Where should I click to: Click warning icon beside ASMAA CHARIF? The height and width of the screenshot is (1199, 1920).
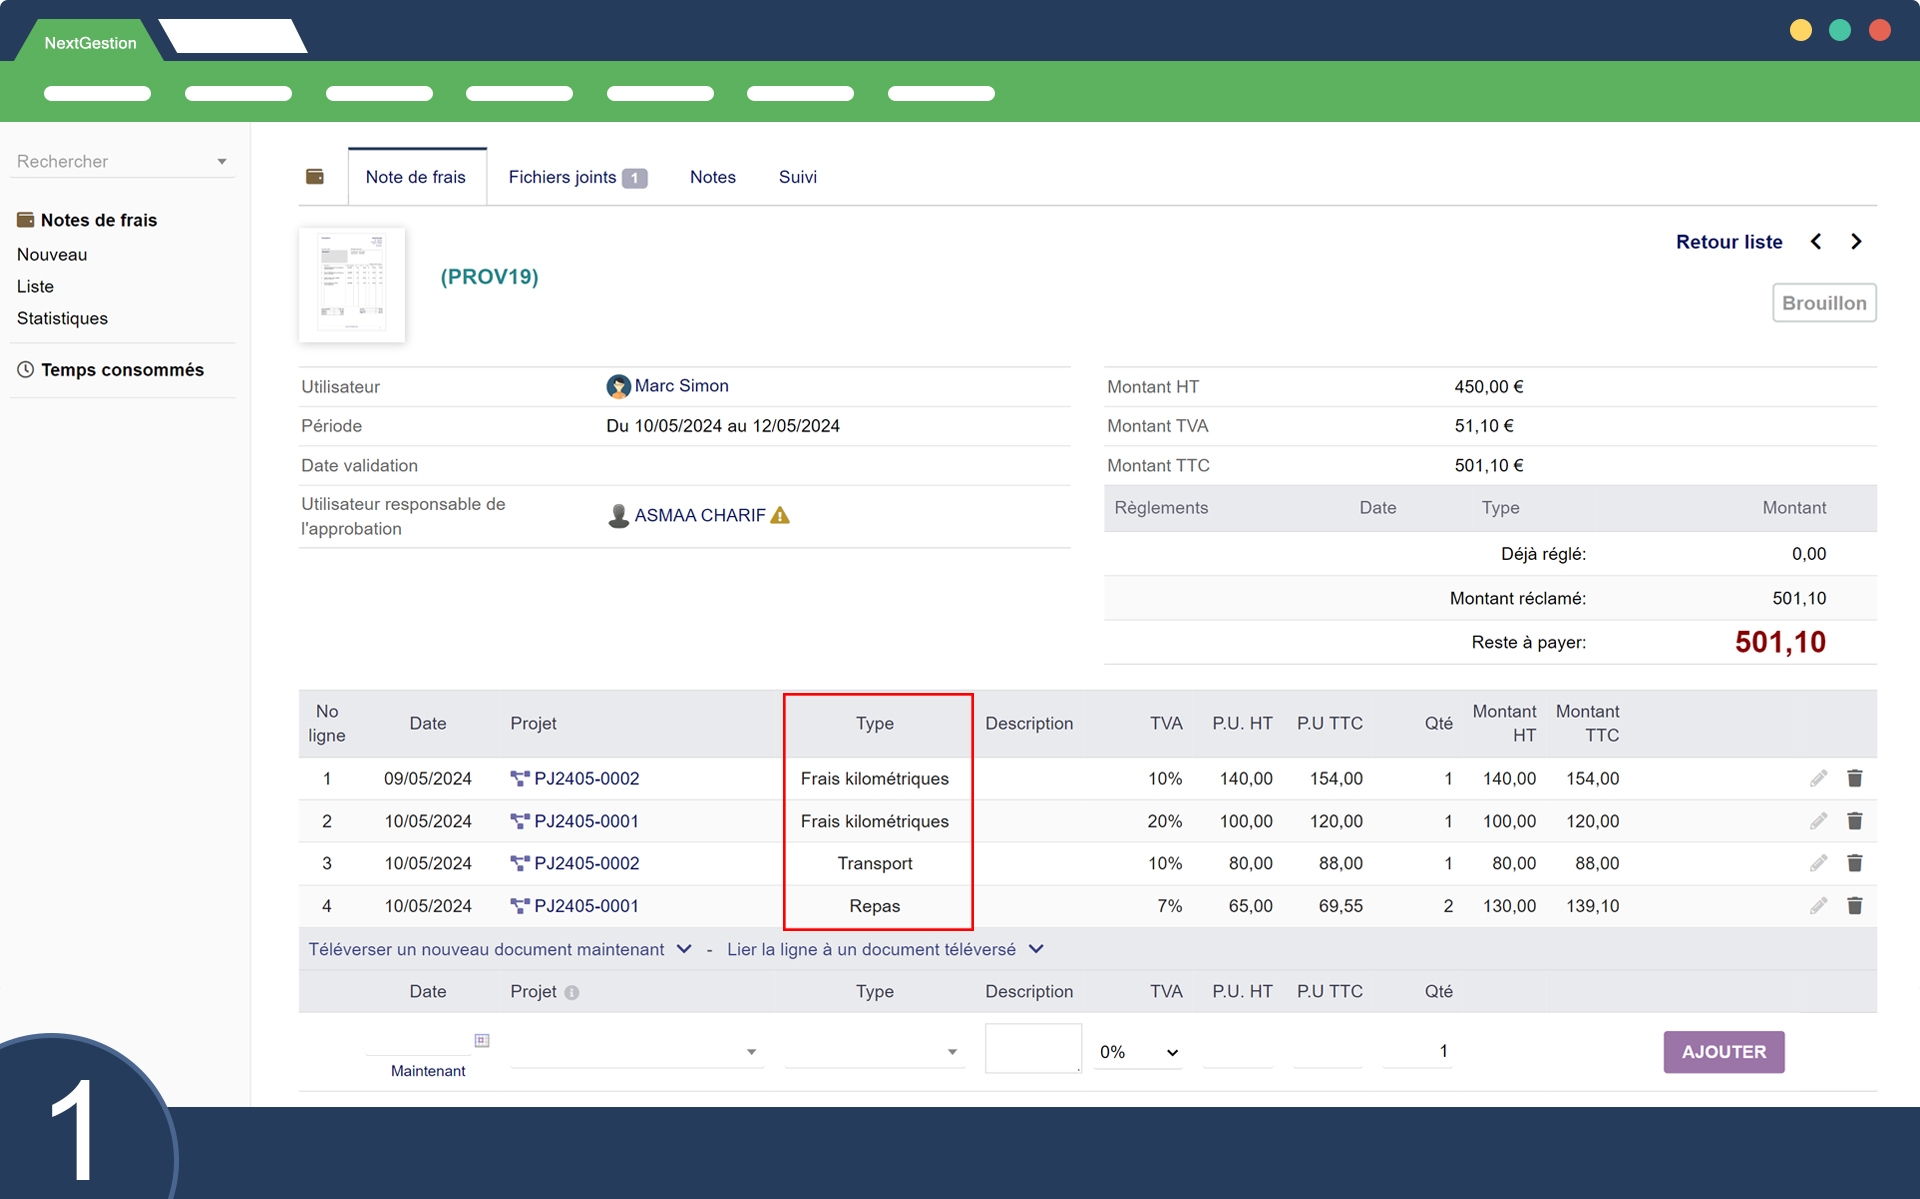point(781,515)
